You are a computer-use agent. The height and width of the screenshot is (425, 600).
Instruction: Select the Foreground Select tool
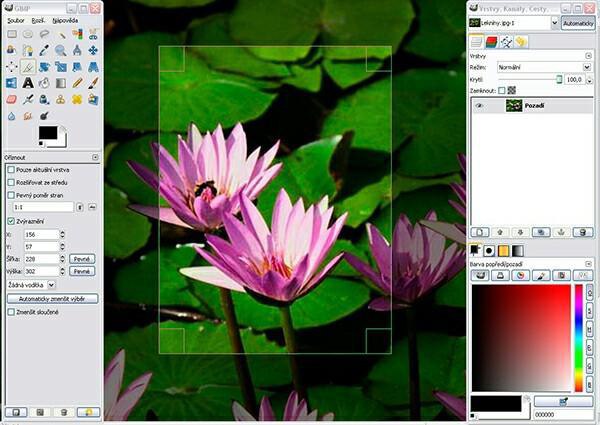click(12, 50)
